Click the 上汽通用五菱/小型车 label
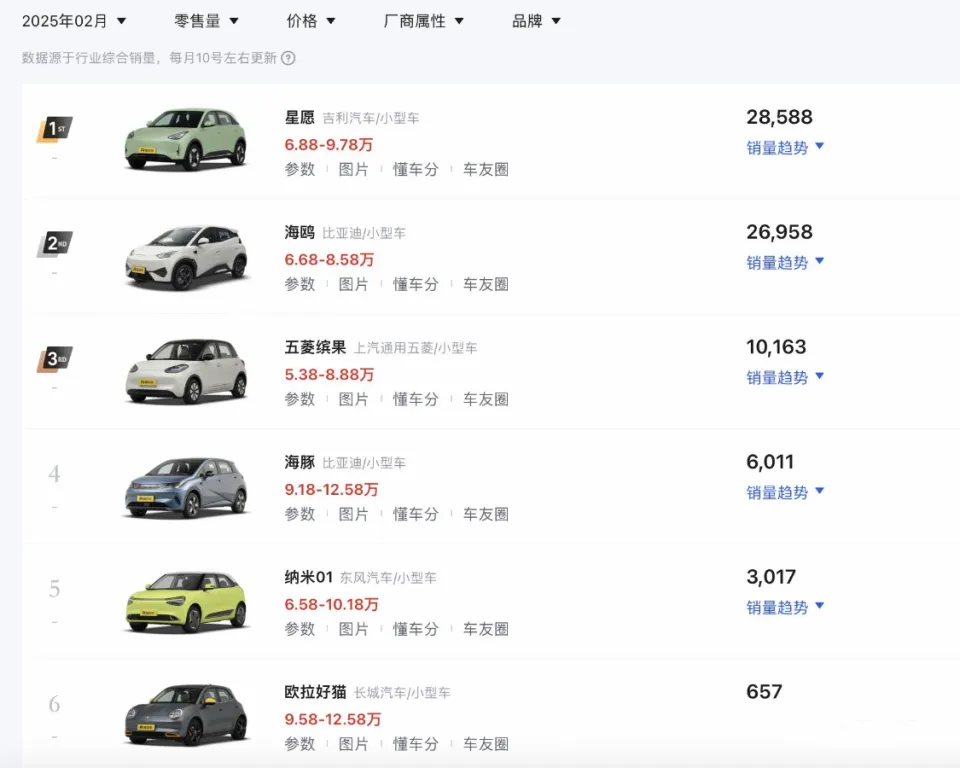 click(x=416, y=348)
